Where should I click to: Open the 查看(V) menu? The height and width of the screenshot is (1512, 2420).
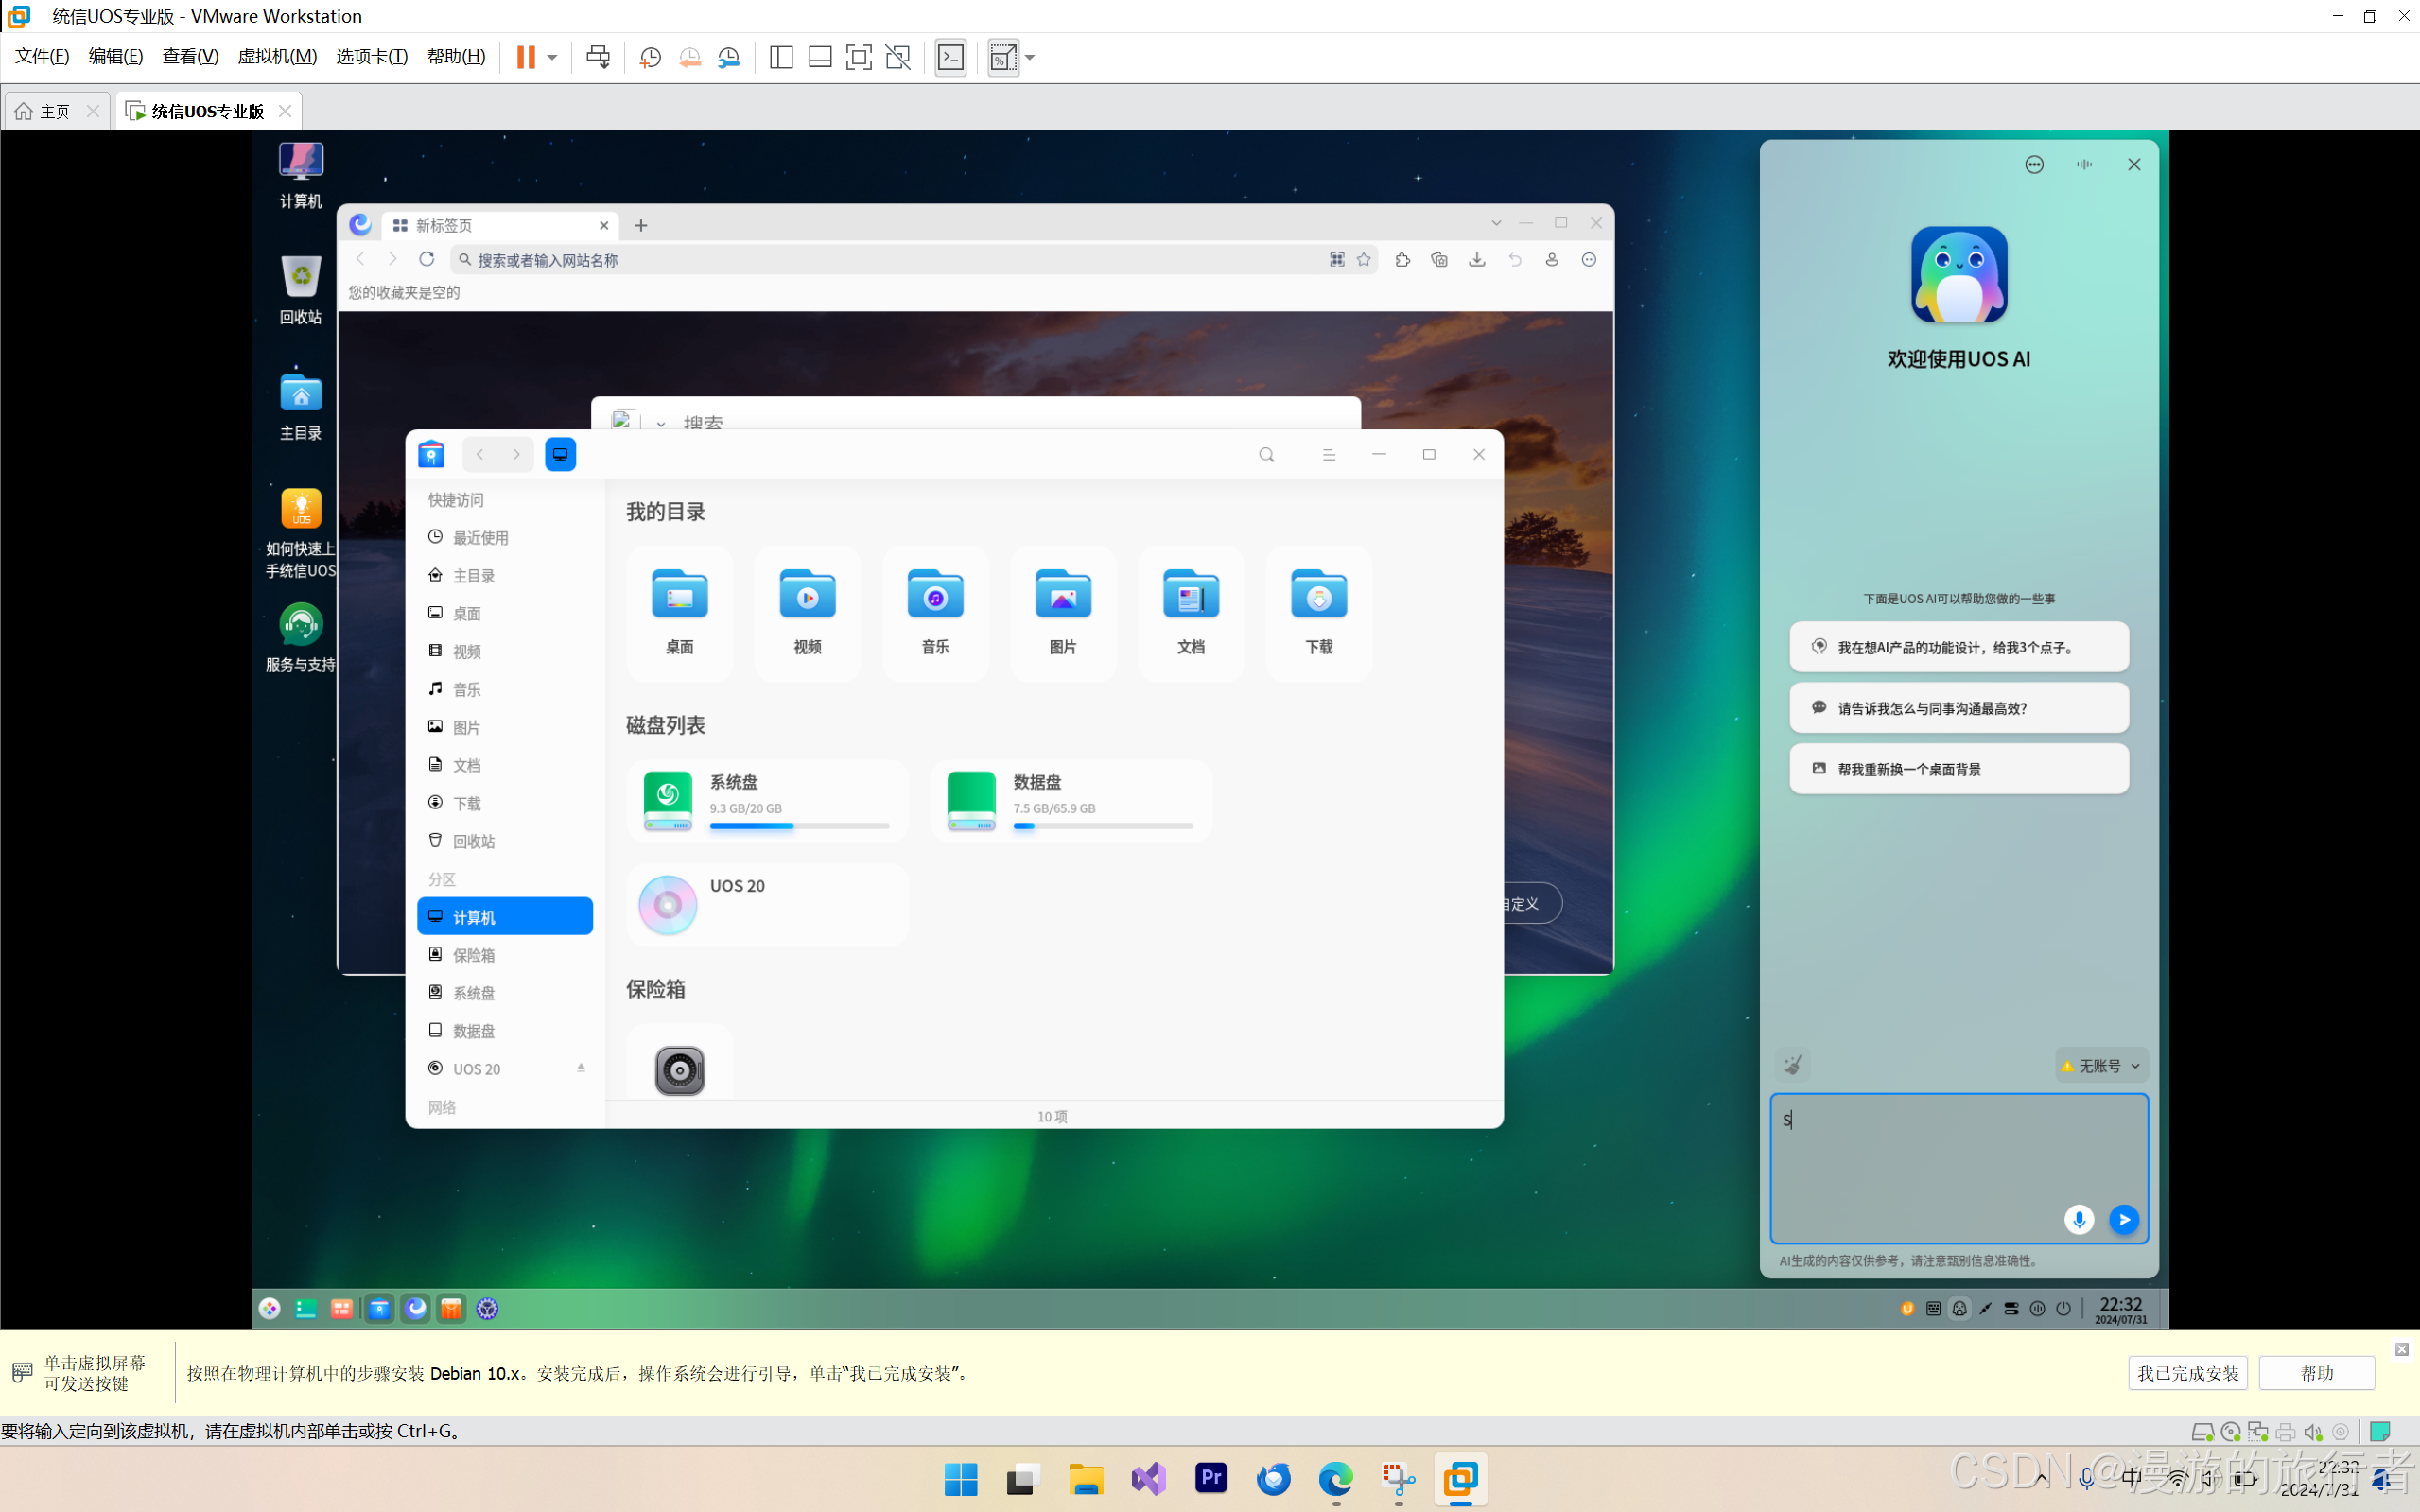[x=190, y=56]
